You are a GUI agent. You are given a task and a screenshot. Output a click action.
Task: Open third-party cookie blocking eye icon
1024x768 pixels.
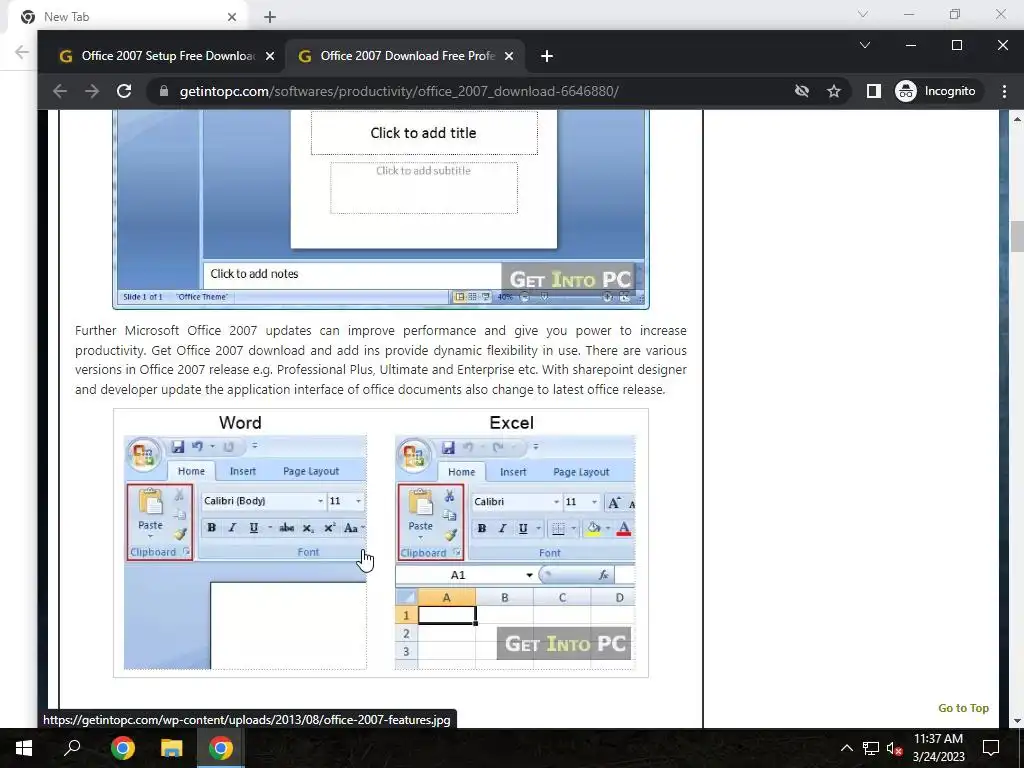802,91
